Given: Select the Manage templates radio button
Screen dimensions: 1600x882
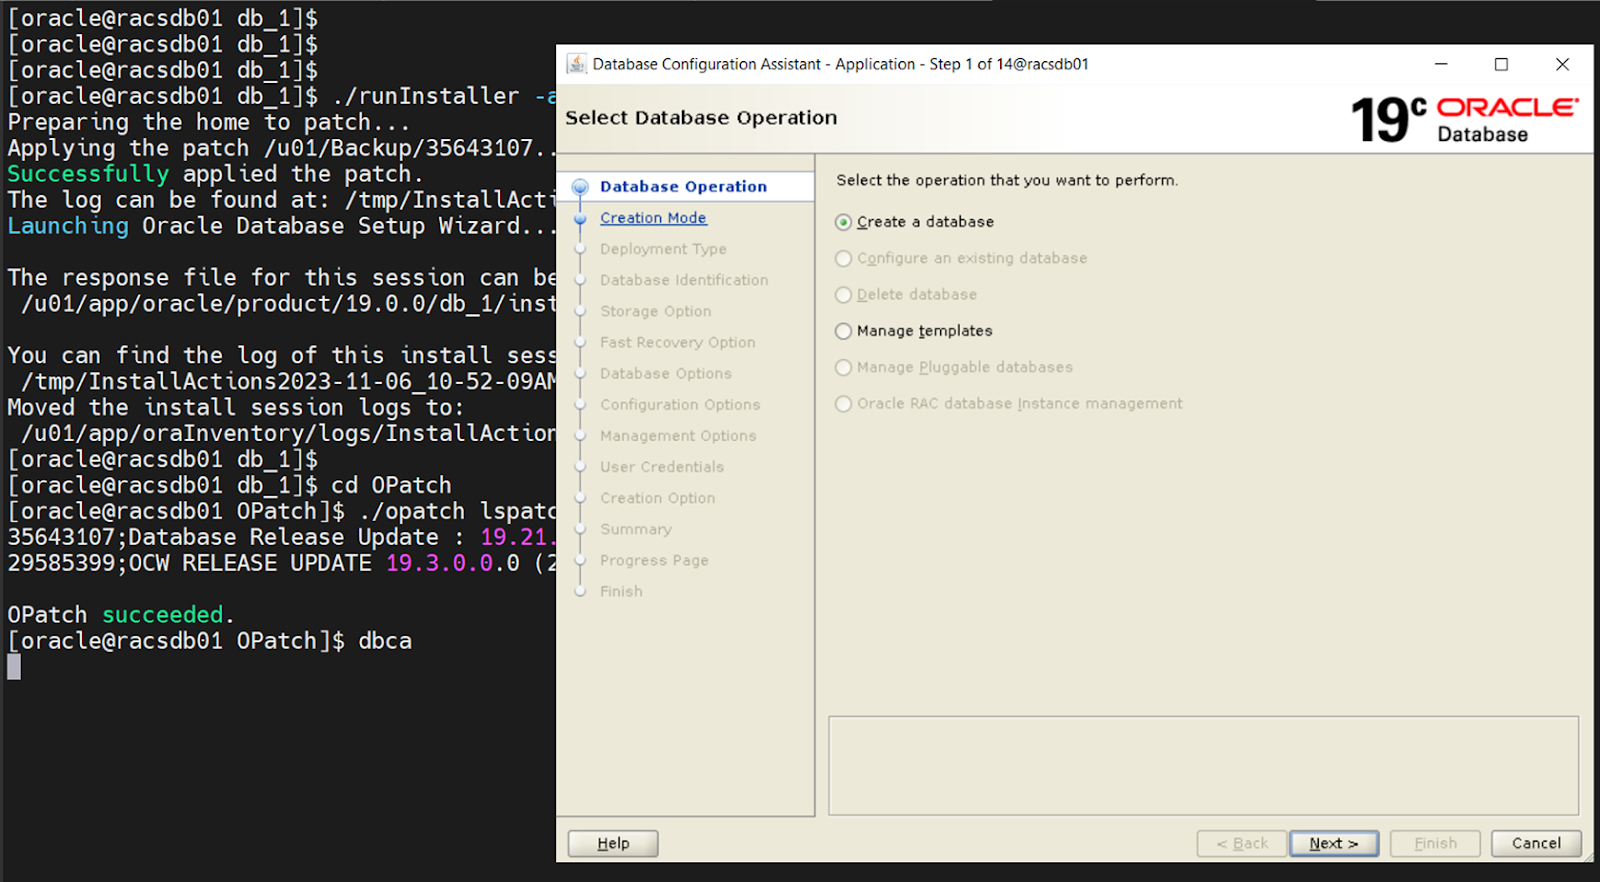Looking at the screenshot, I should (x=843, y=331).
